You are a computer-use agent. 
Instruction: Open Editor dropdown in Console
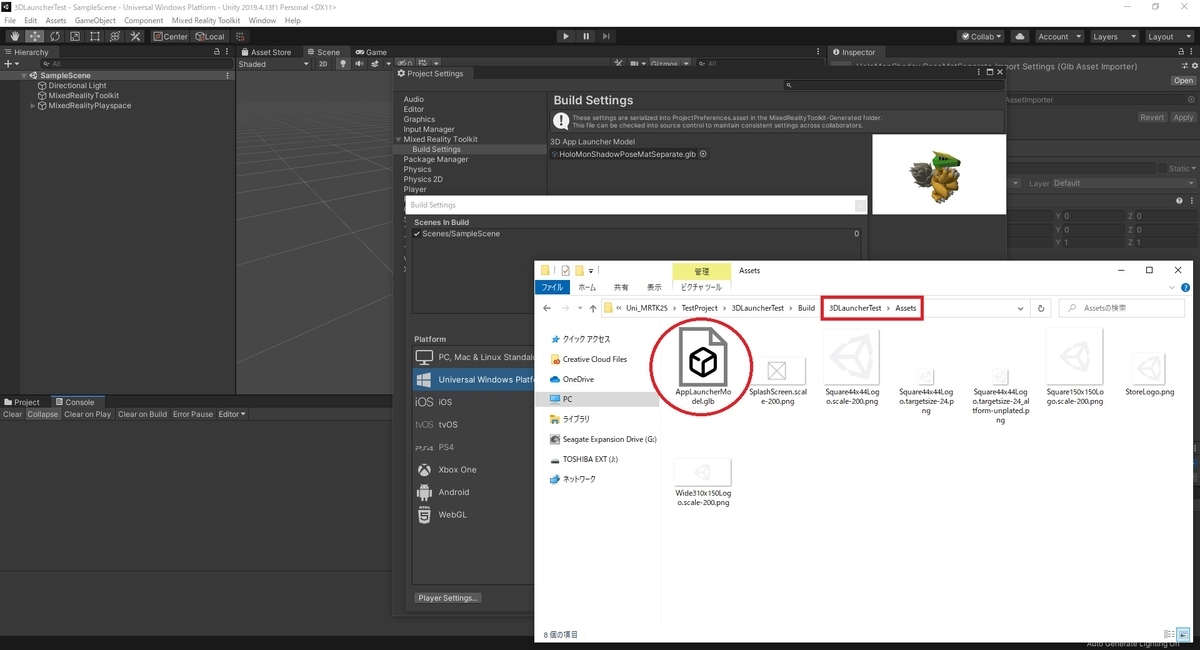(231, 414)
